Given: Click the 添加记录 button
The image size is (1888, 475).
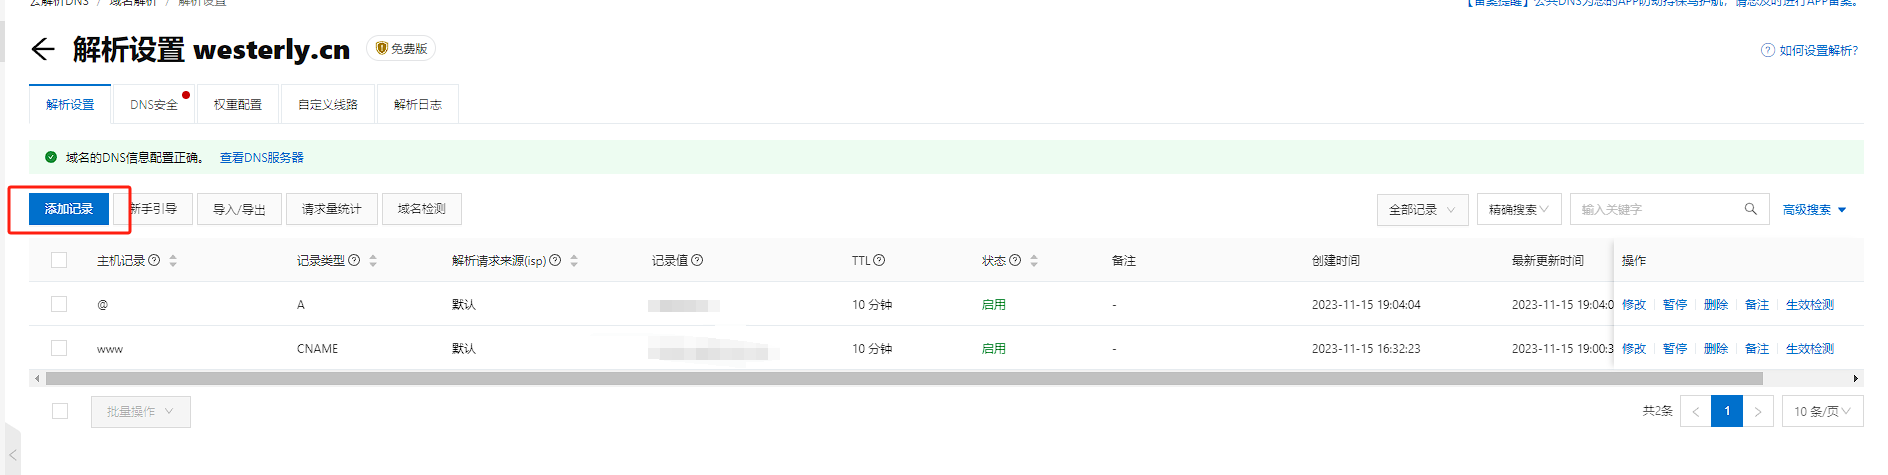Looking at the screenshot, I should pos(69,209).
